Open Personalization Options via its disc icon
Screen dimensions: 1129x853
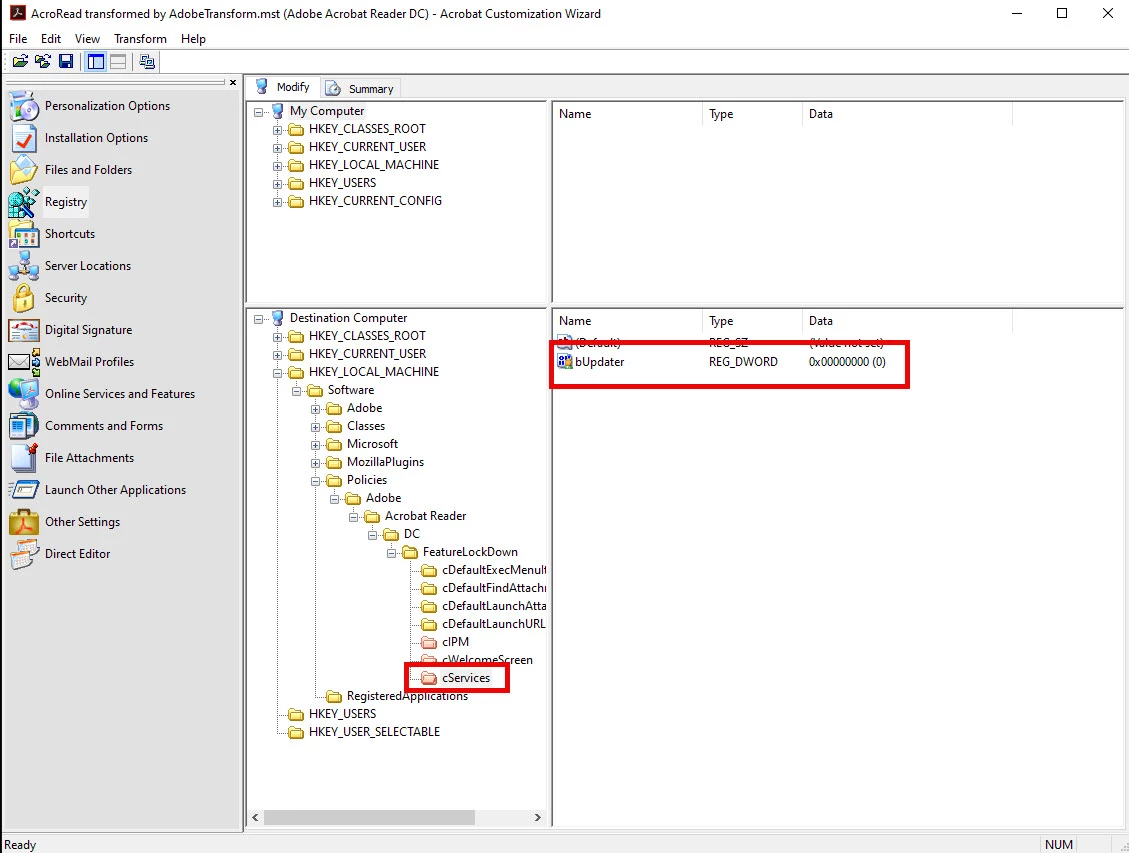point(23,106)
